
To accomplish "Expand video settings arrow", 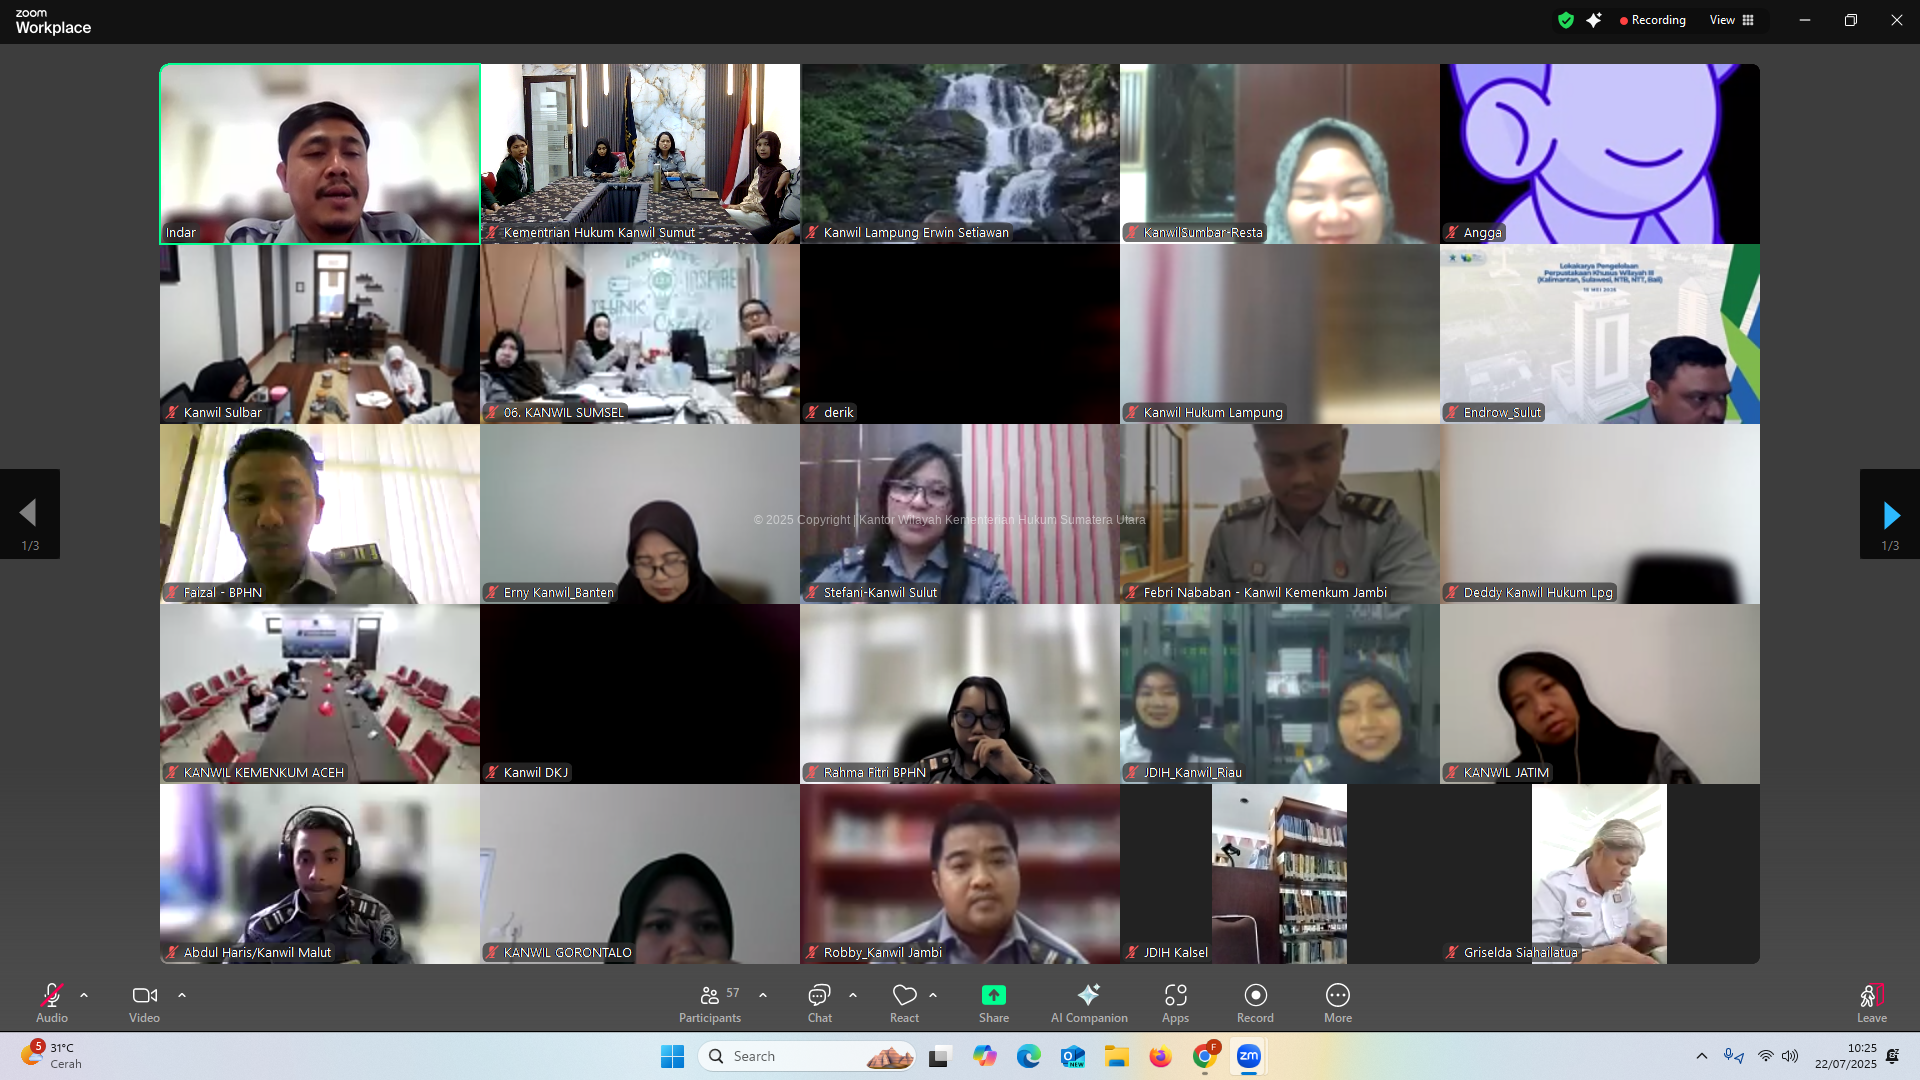I will [x=182, y=995].
